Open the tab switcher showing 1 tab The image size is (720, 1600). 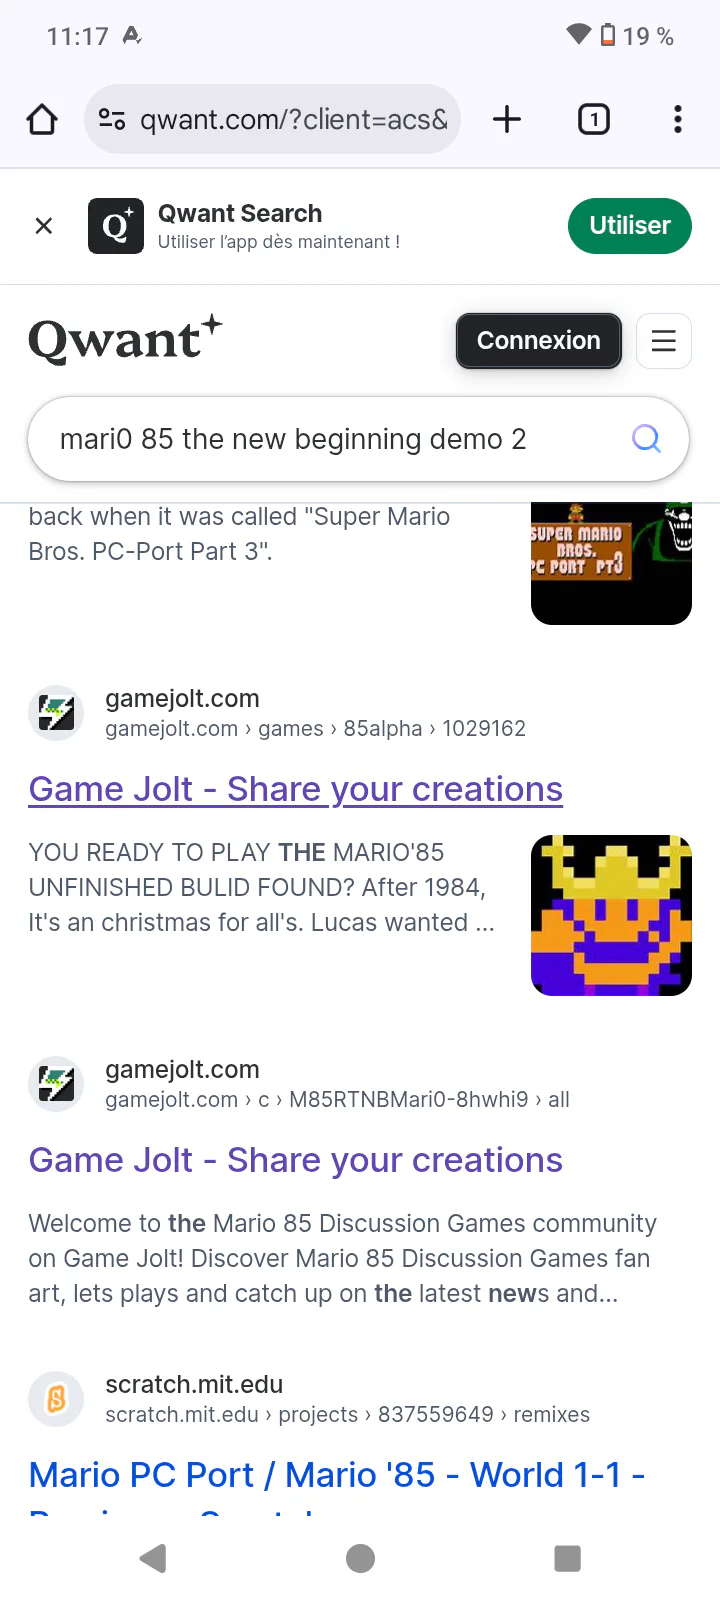pos(594,120)
